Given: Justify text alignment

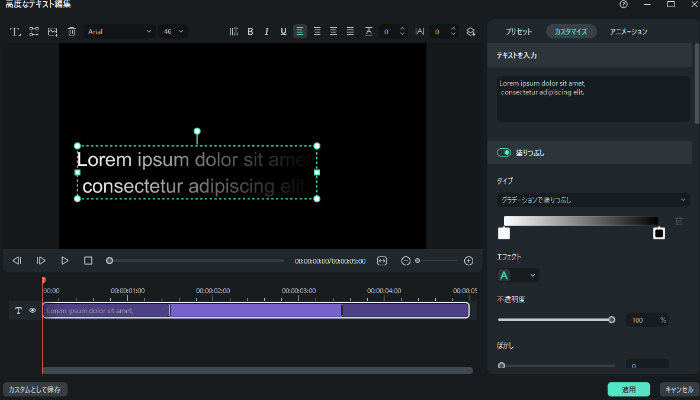Looking at the screenshot, I should click(350, 32).
